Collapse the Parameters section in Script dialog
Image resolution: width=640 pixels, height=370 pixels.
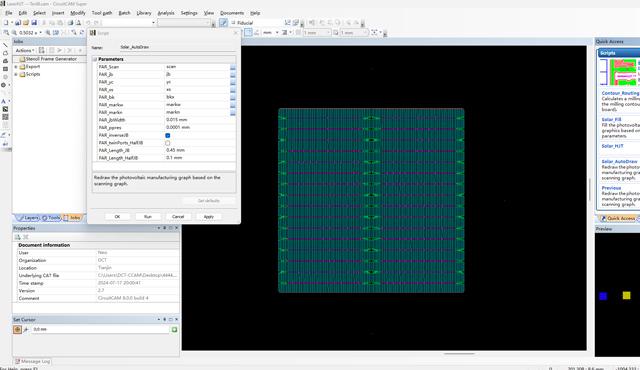(95, 60)
